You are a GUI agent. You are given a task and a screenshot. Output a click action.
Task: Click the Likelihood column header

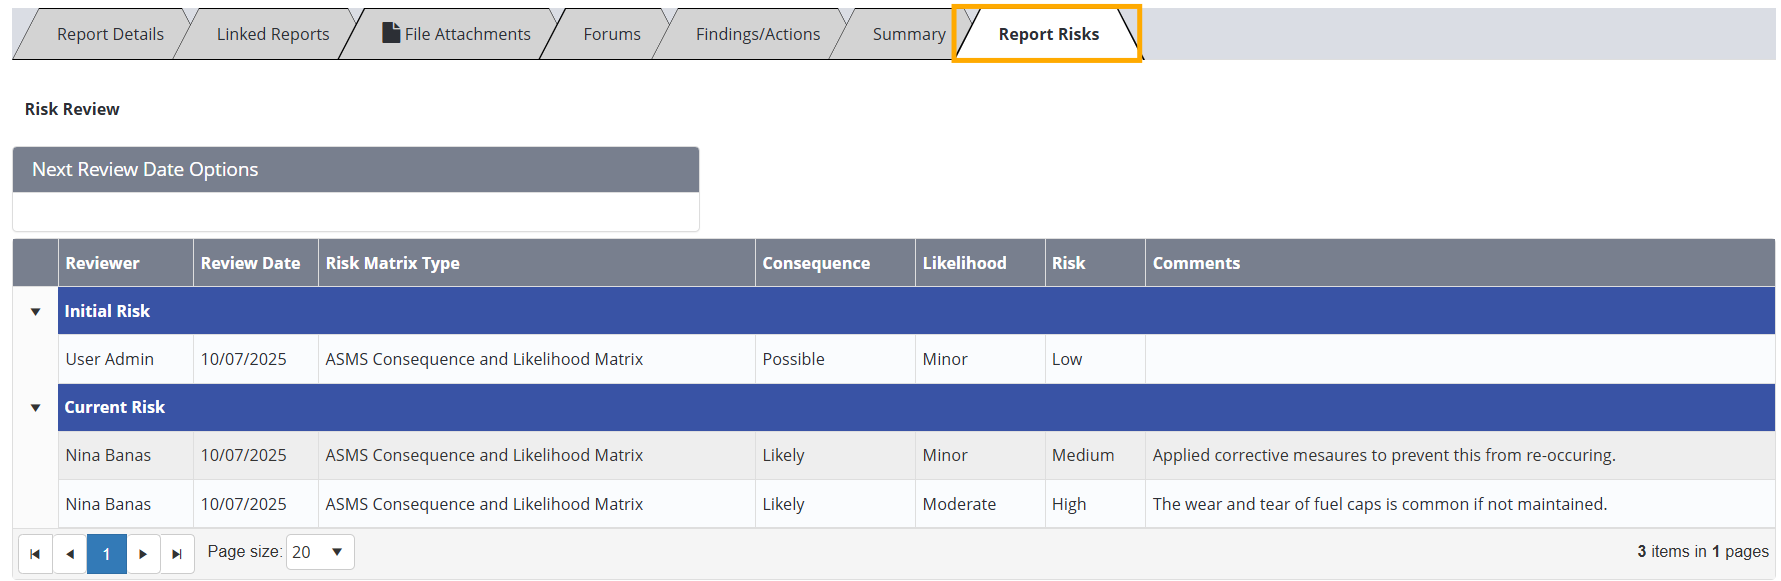(x=964, y=263)
